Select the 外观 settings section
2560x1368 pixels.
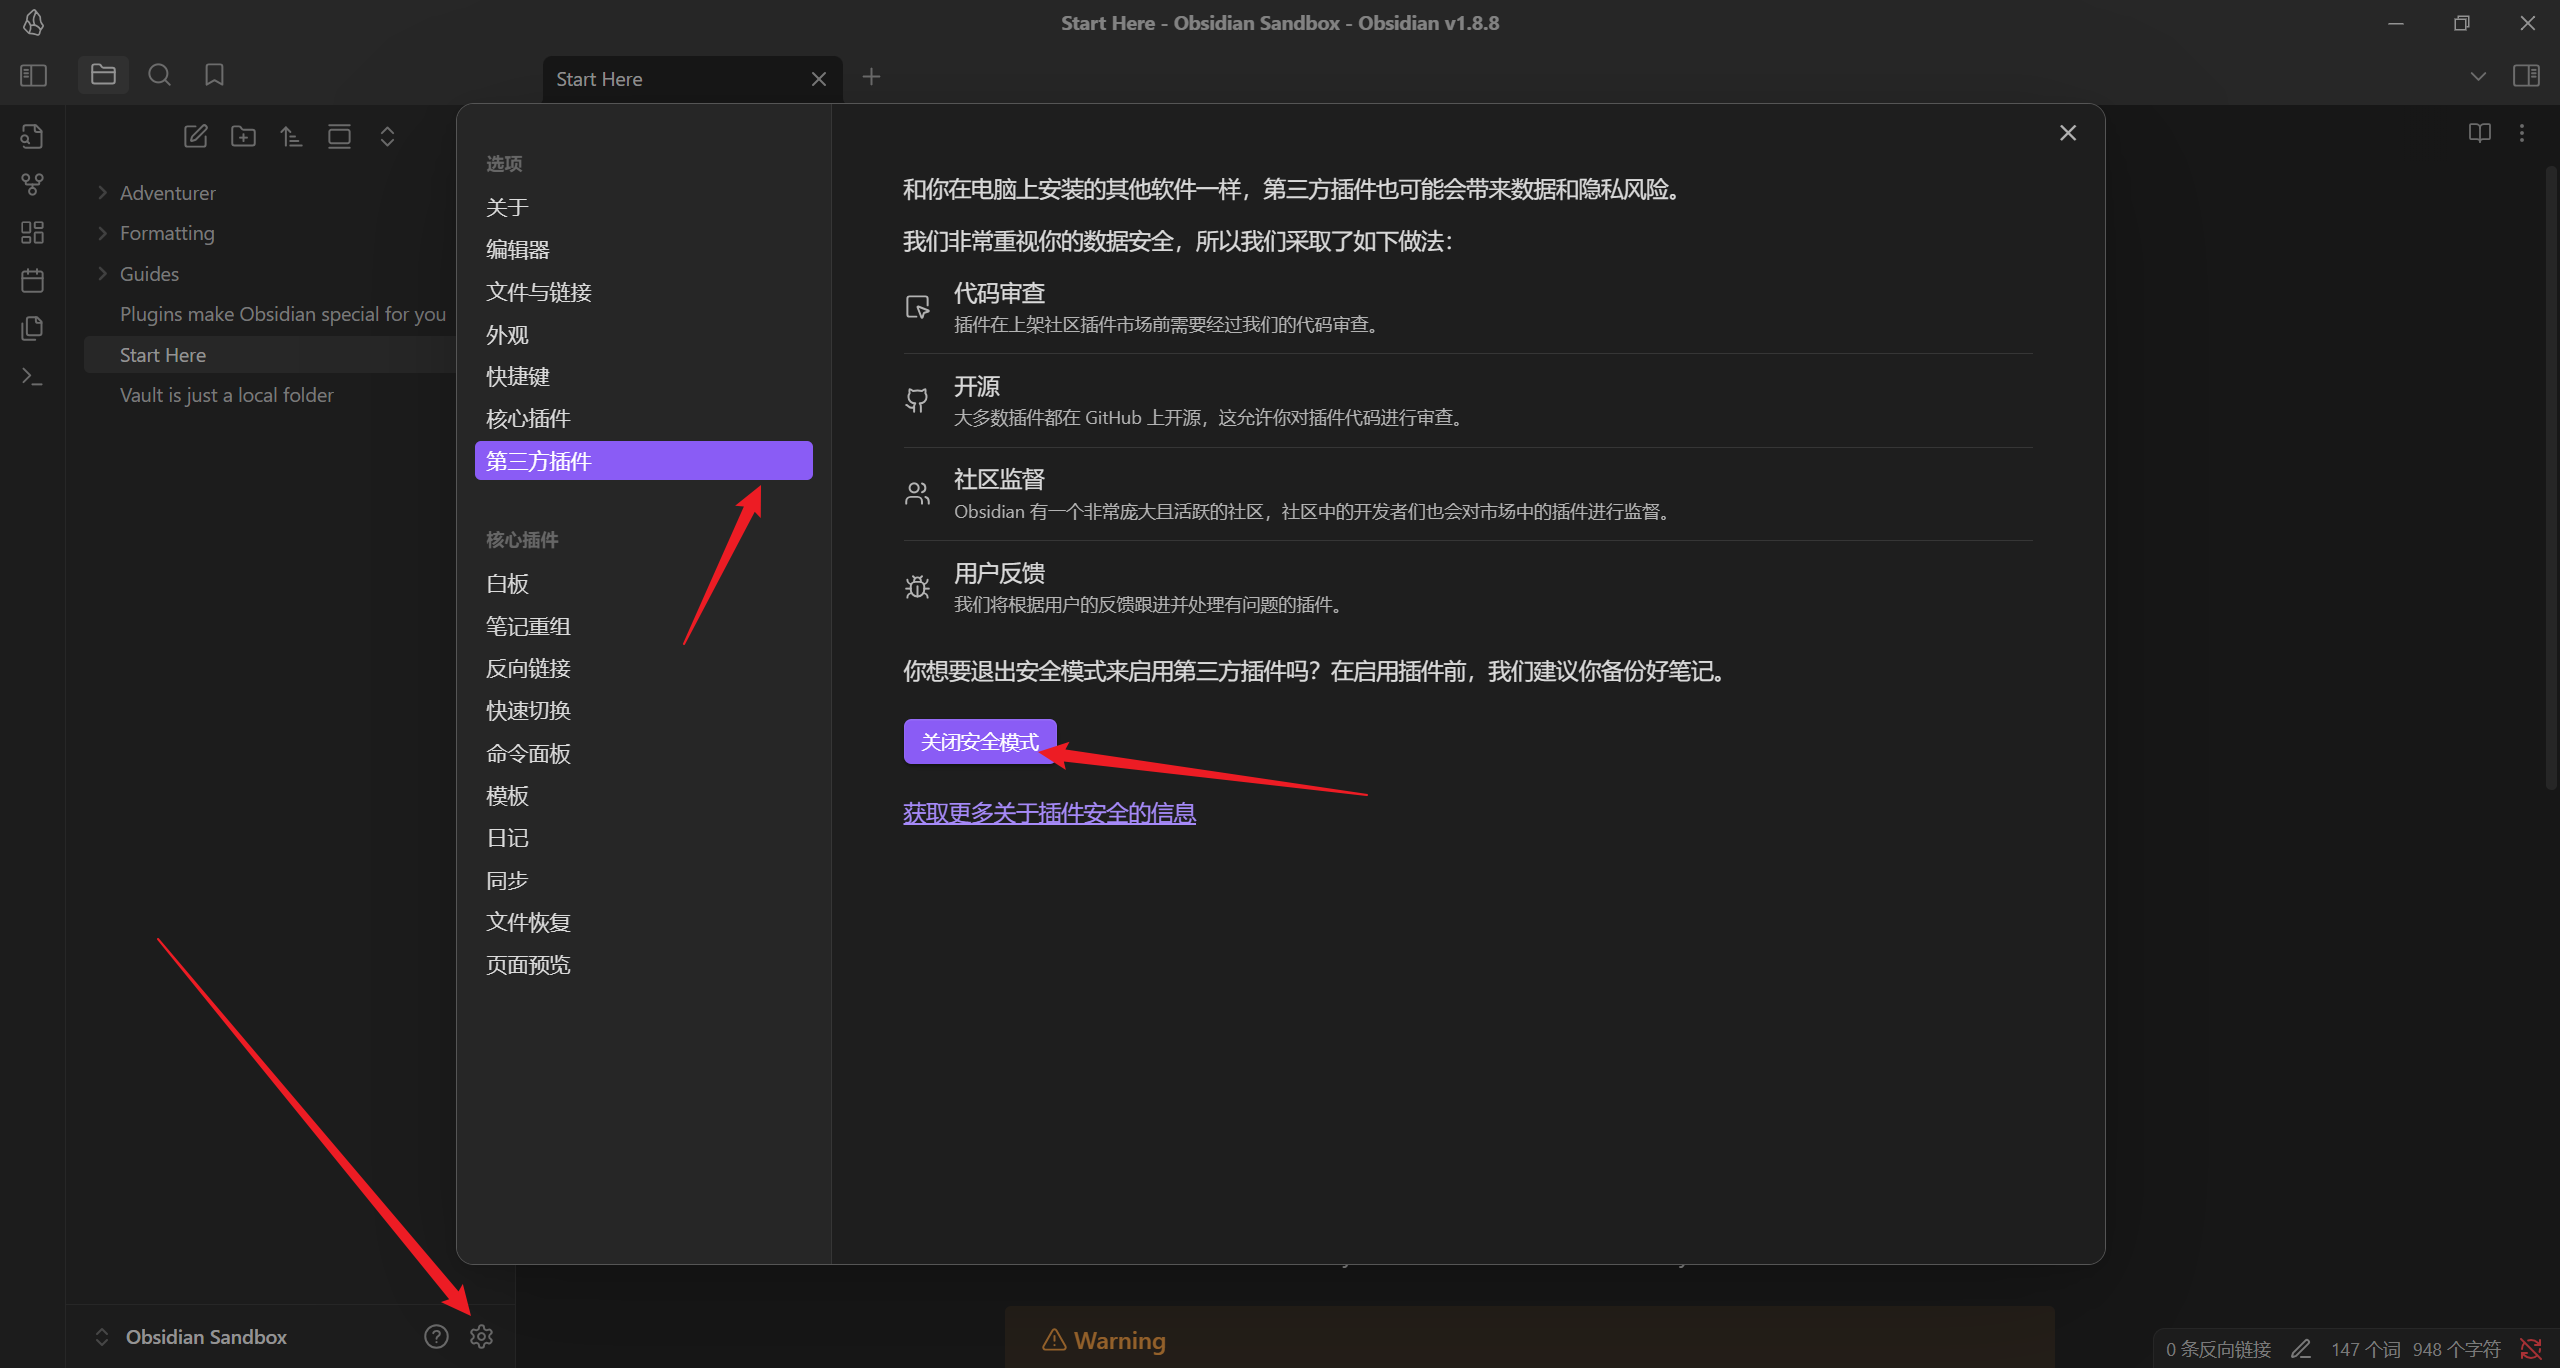tap(643, 334)
